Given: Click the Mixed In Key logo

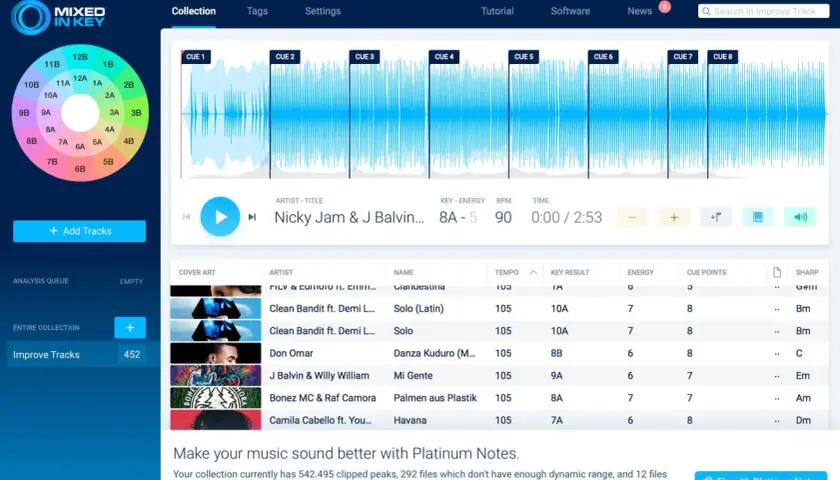Looking at the screenshot, I should 58,17.
